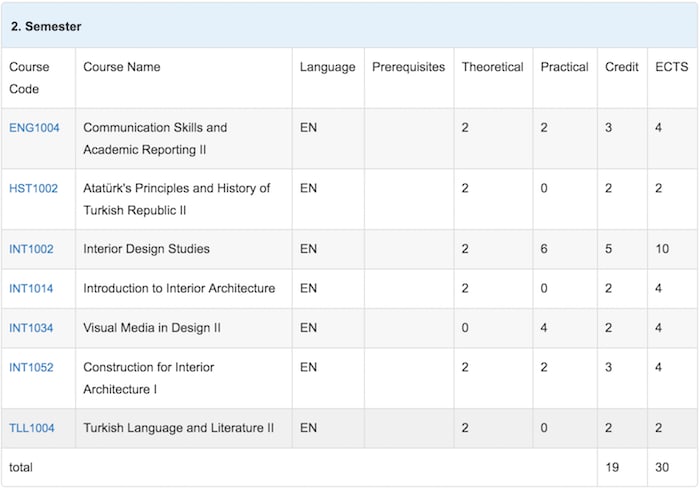Click the Credit column header
Screen dimensions: 700x488
click(x=622, y=67)
